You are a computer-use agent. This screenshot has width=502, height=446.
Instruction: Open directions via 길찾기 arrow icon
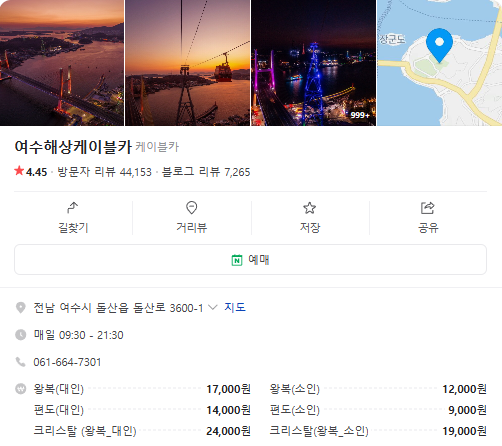73,207
